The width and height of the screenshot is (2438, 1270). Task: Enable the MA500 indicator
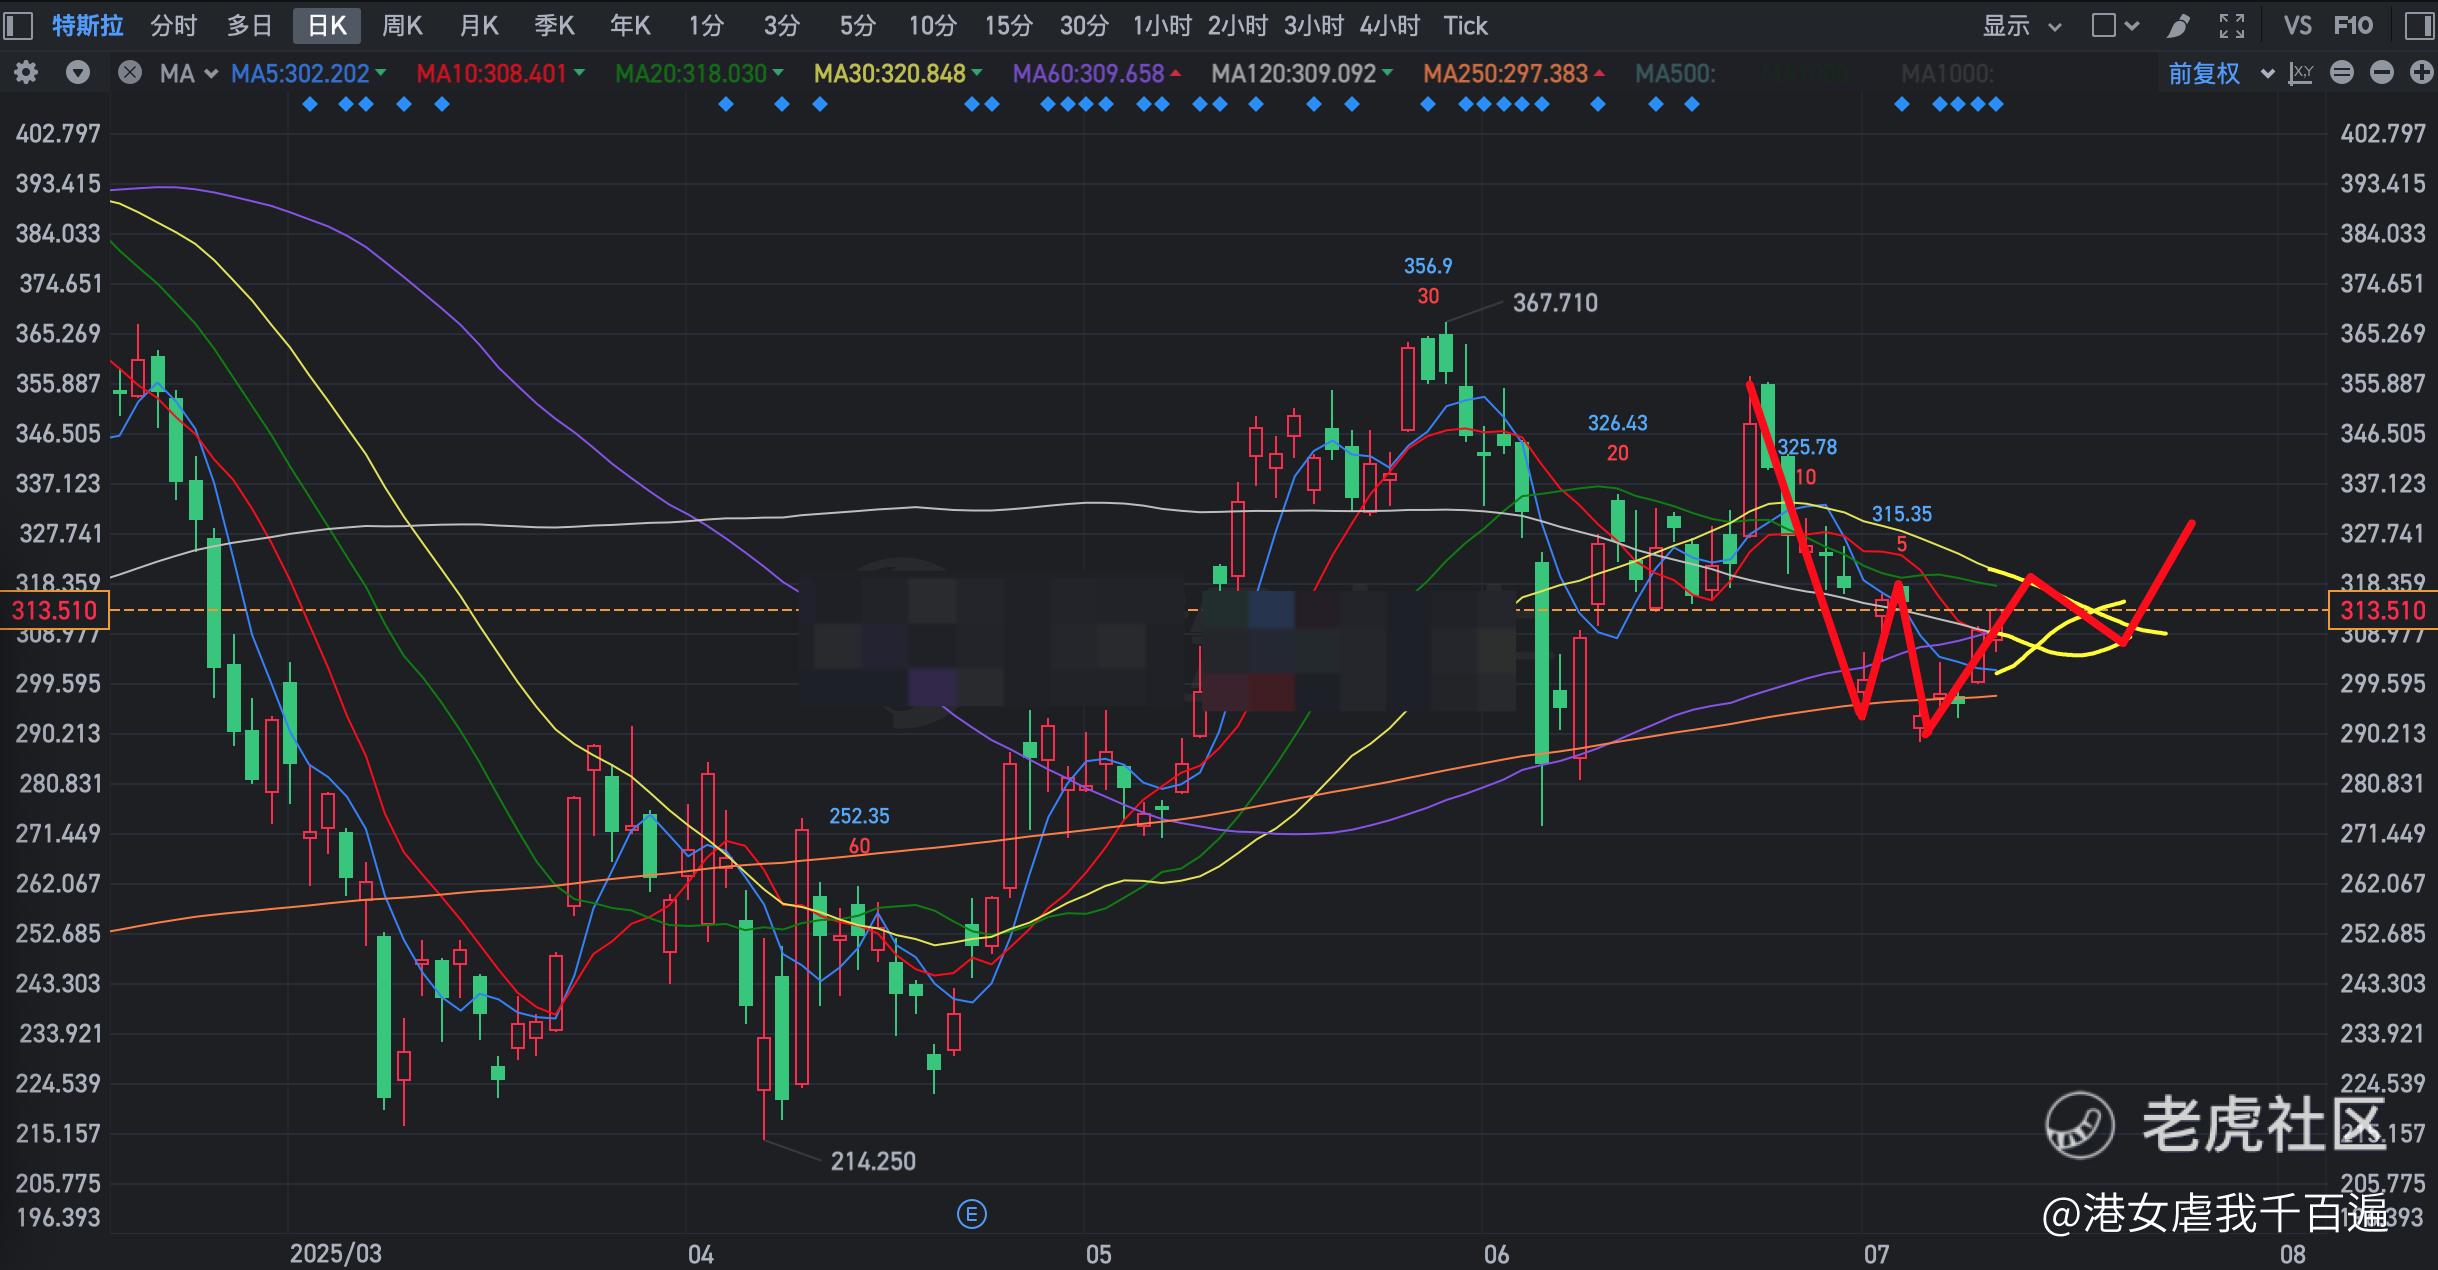pos(1675,74)
